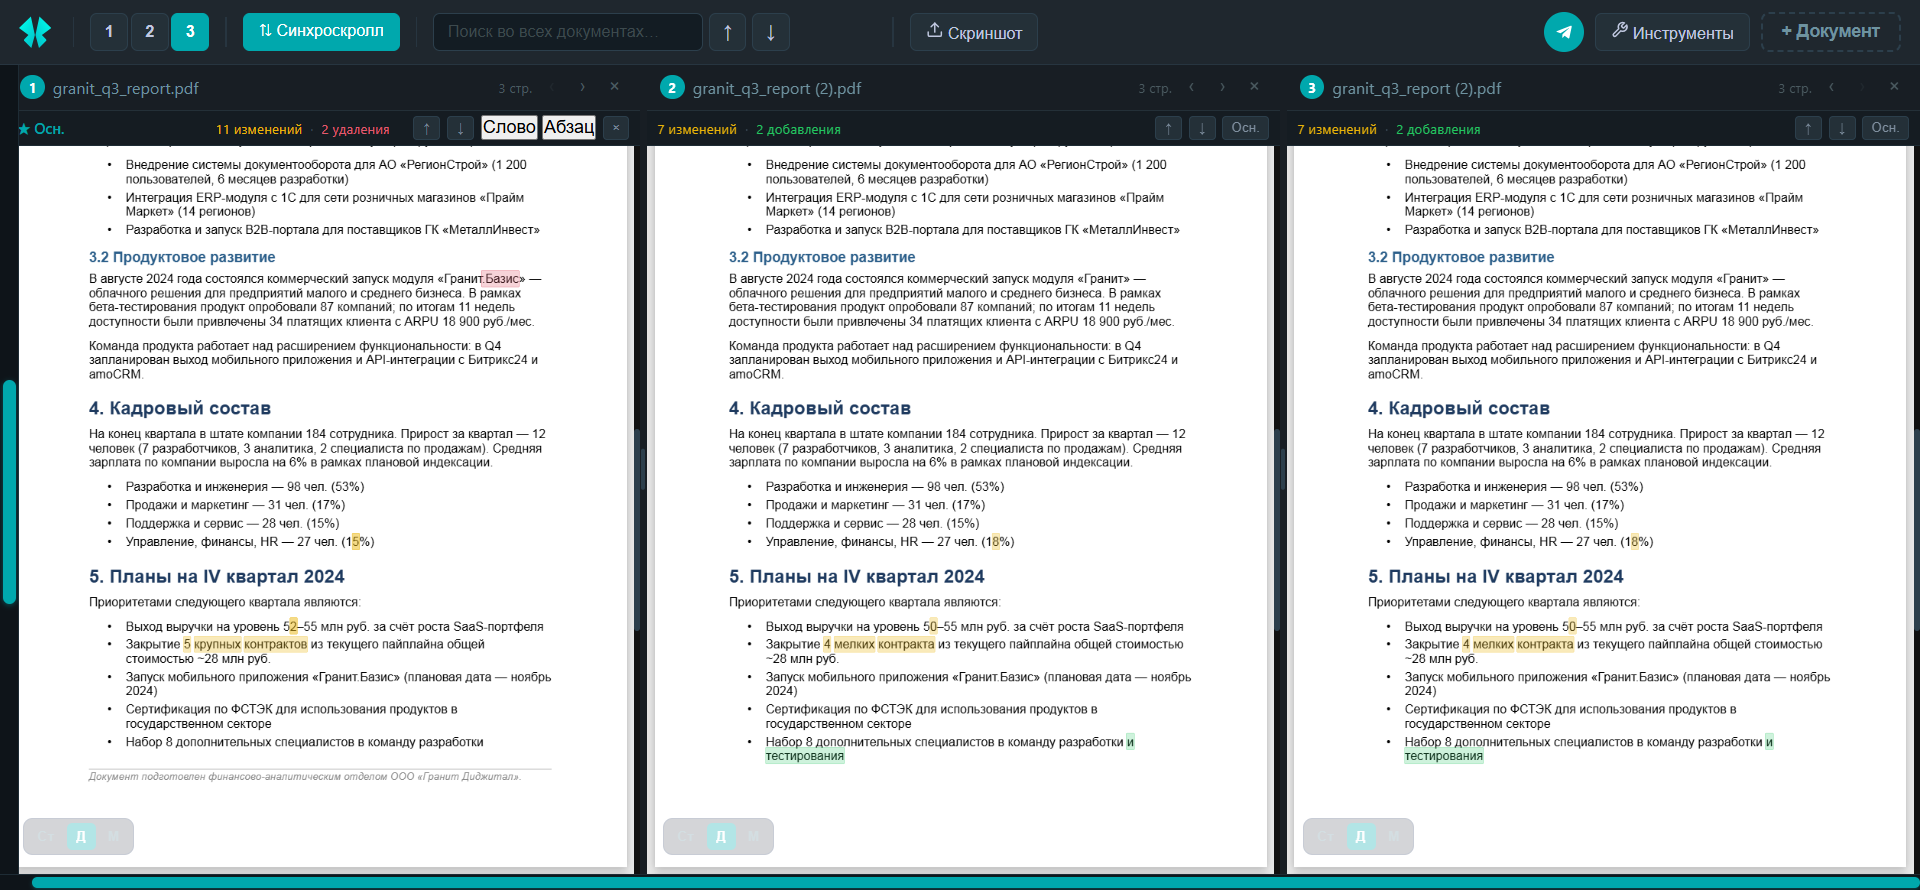This screenshot has width=1920, height=890.
Task: Click file name granit_q3_report.pdf in panel 1
Action: (126, 88)
